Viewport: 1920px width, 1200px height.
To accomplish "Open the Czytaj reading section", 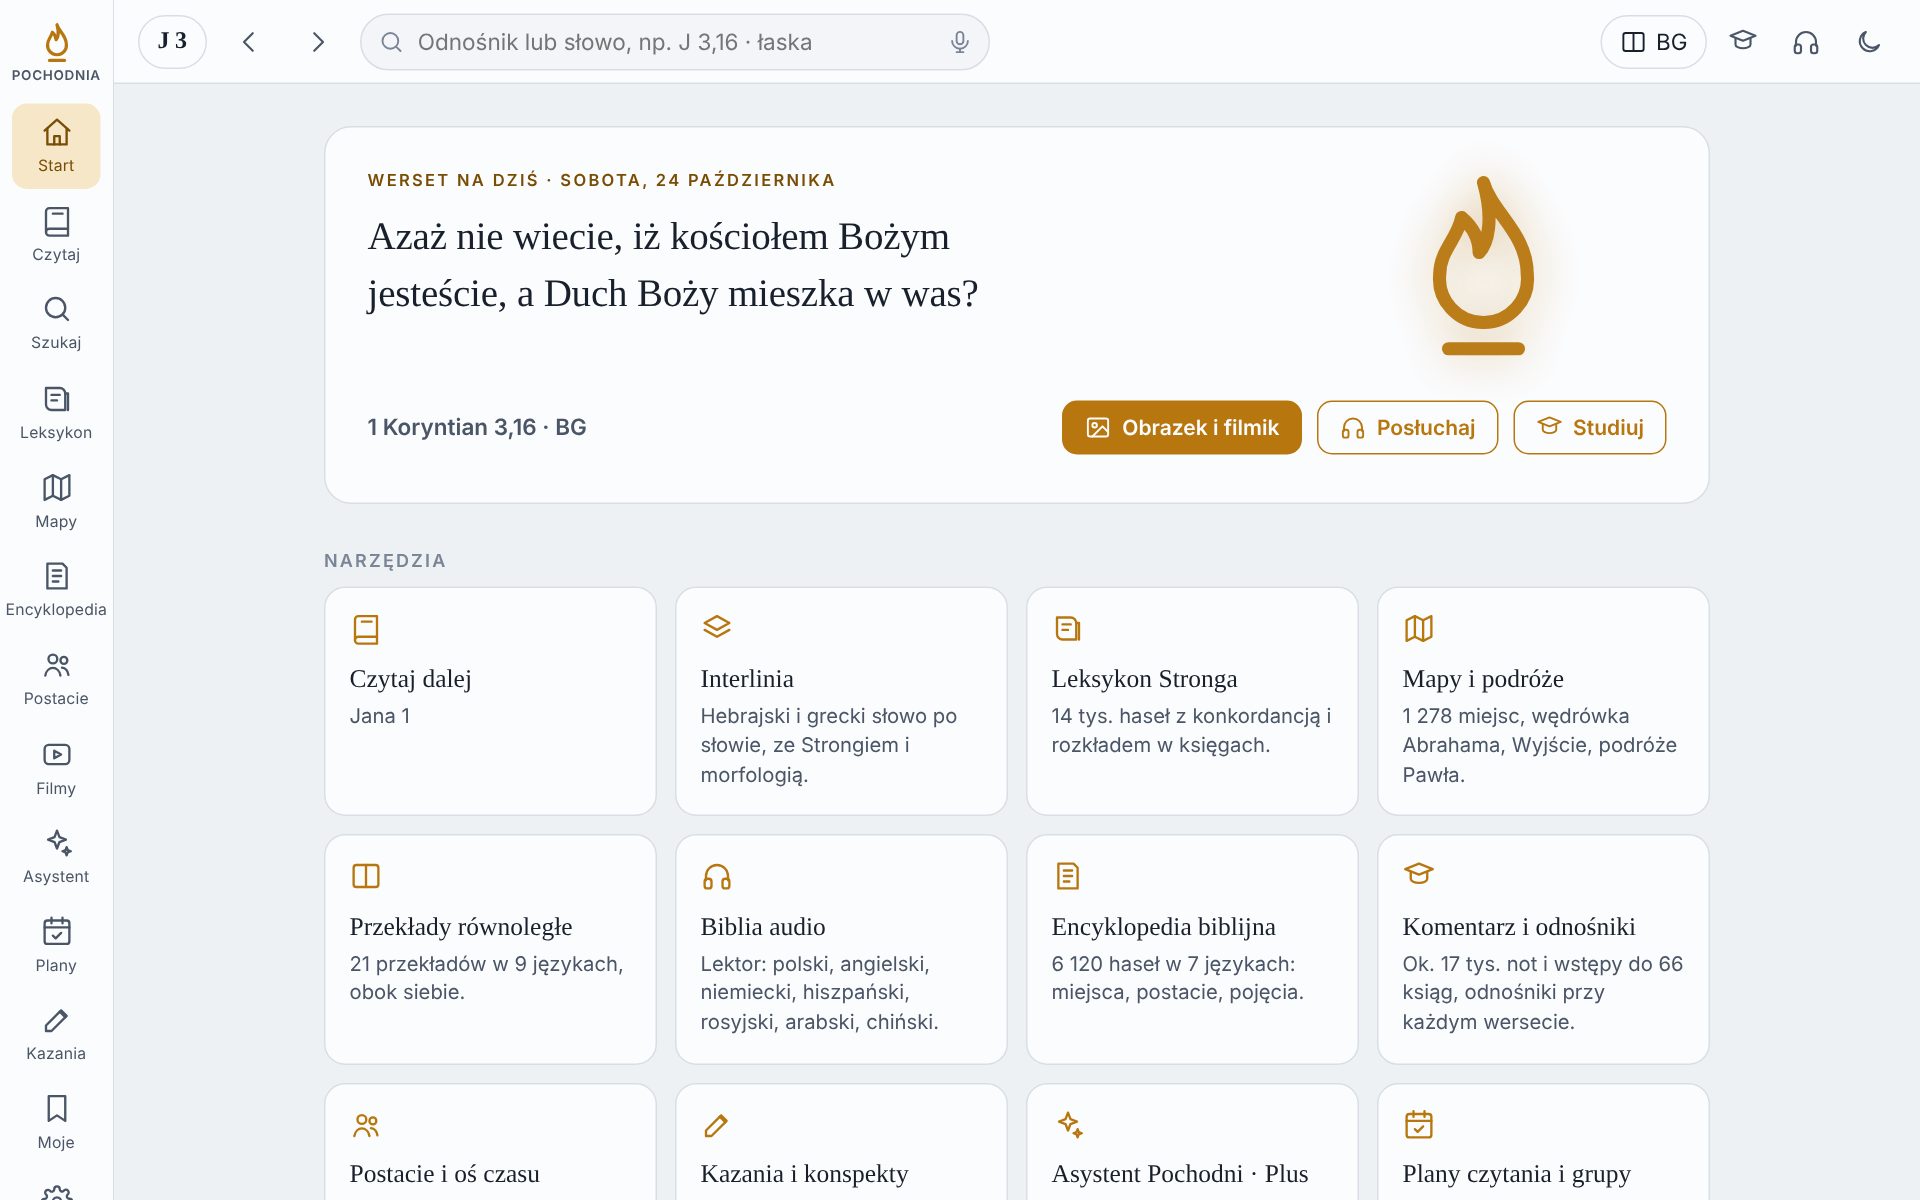I will 56,235.
